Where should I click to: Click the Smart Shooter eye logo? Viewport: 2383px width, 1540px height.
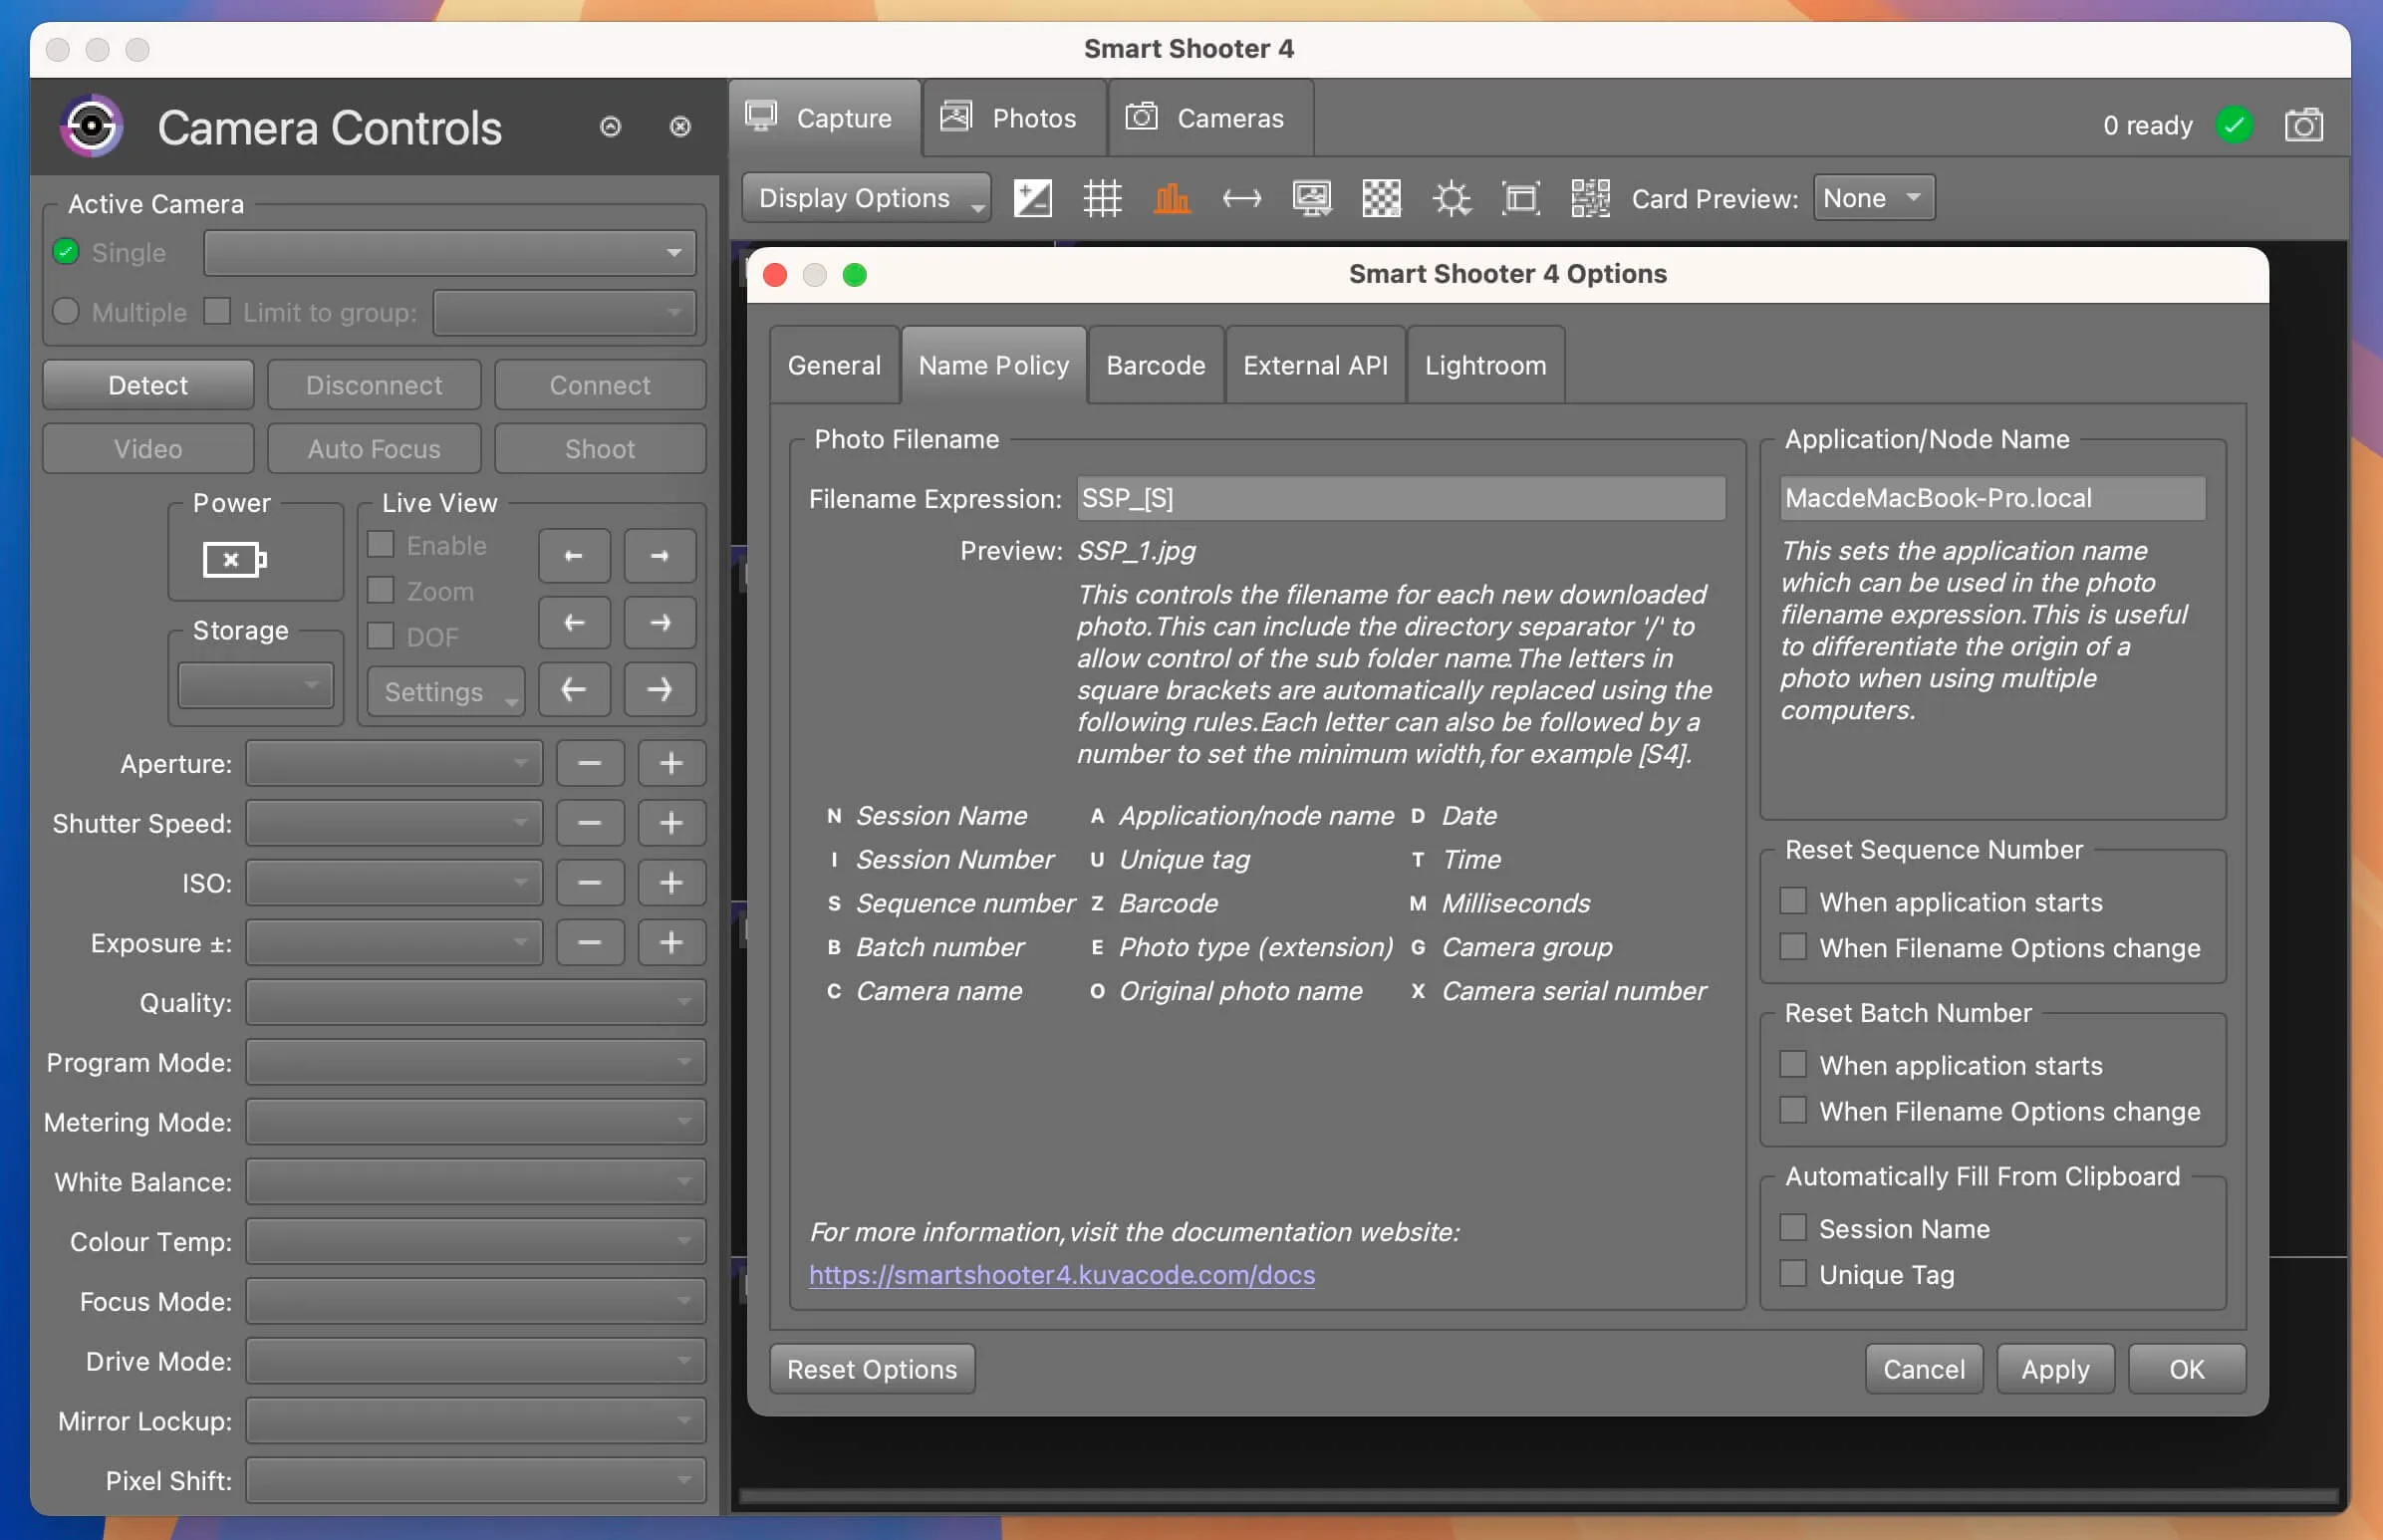91,126
